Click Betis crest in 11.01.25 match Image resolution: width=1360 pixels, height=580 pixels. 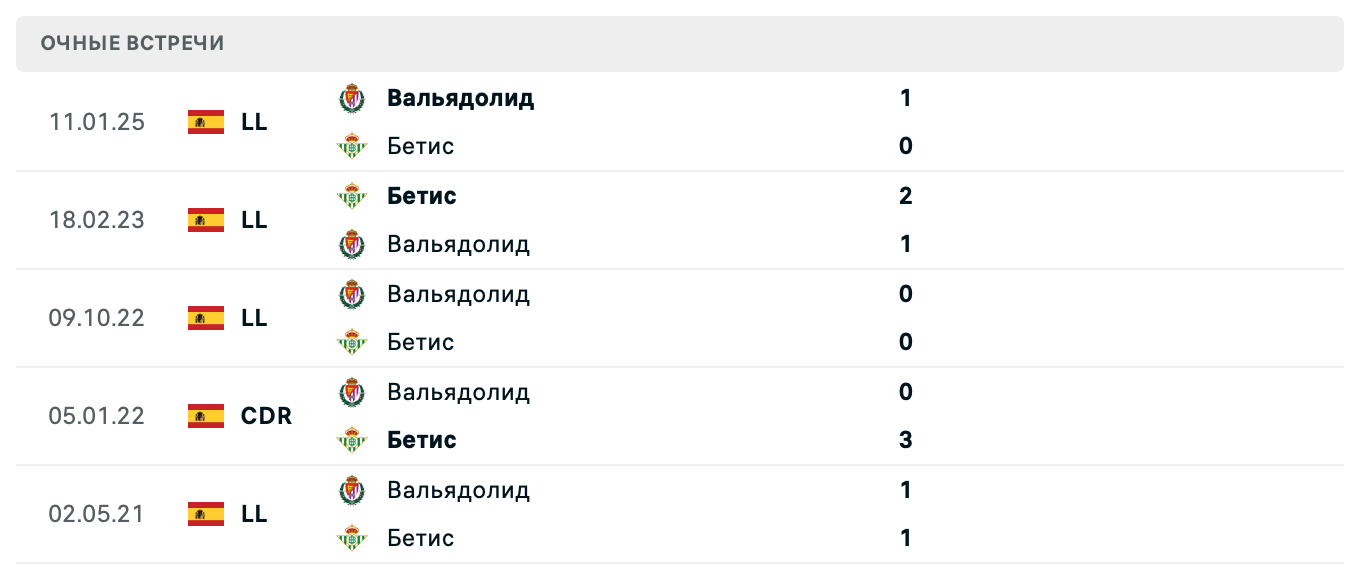click(x=351, y=146)
